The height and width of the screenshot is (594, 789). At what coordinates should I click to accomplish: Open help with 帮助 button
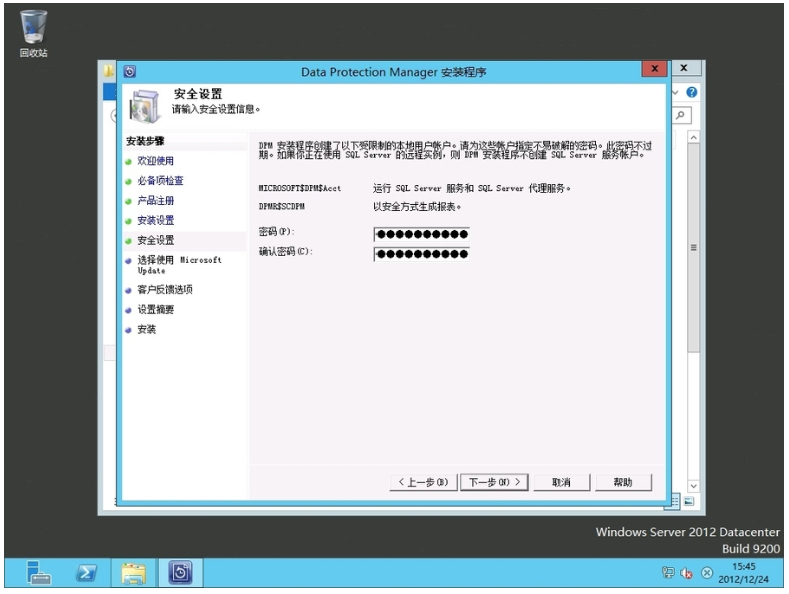(623, 482)
